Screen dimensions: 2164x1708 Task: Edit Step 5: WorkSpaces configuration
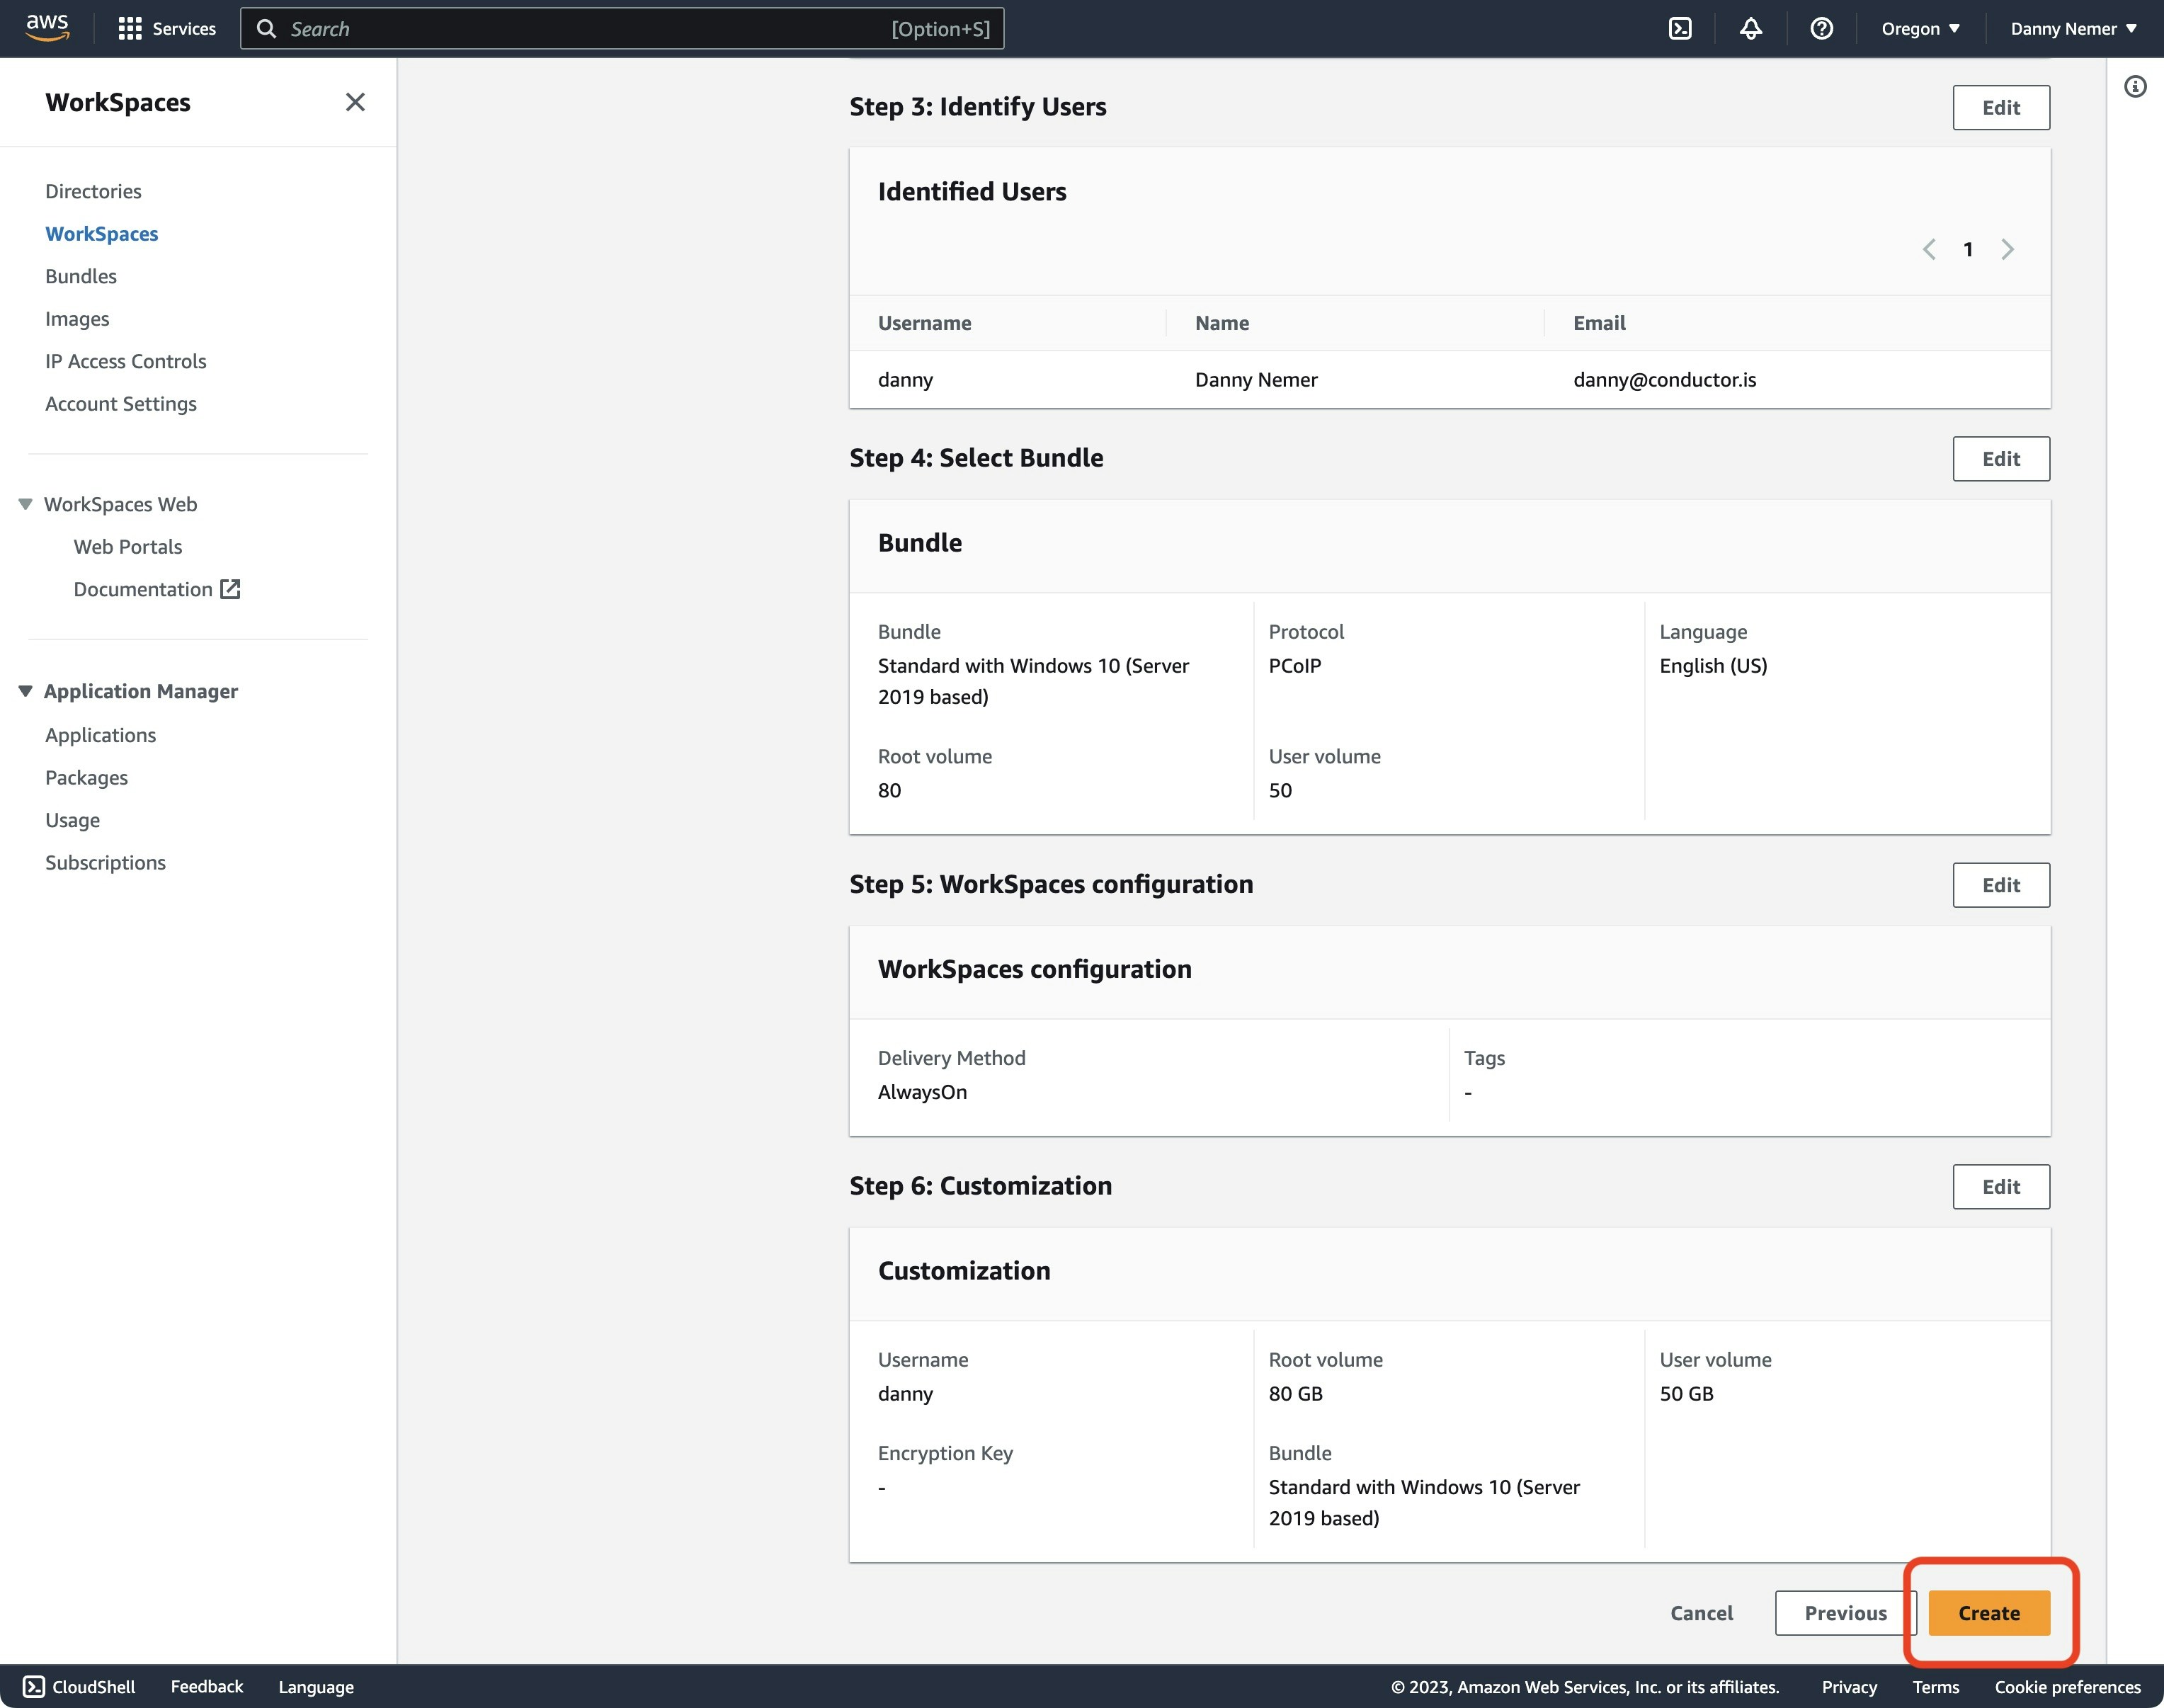click(x=2001, y=885)
